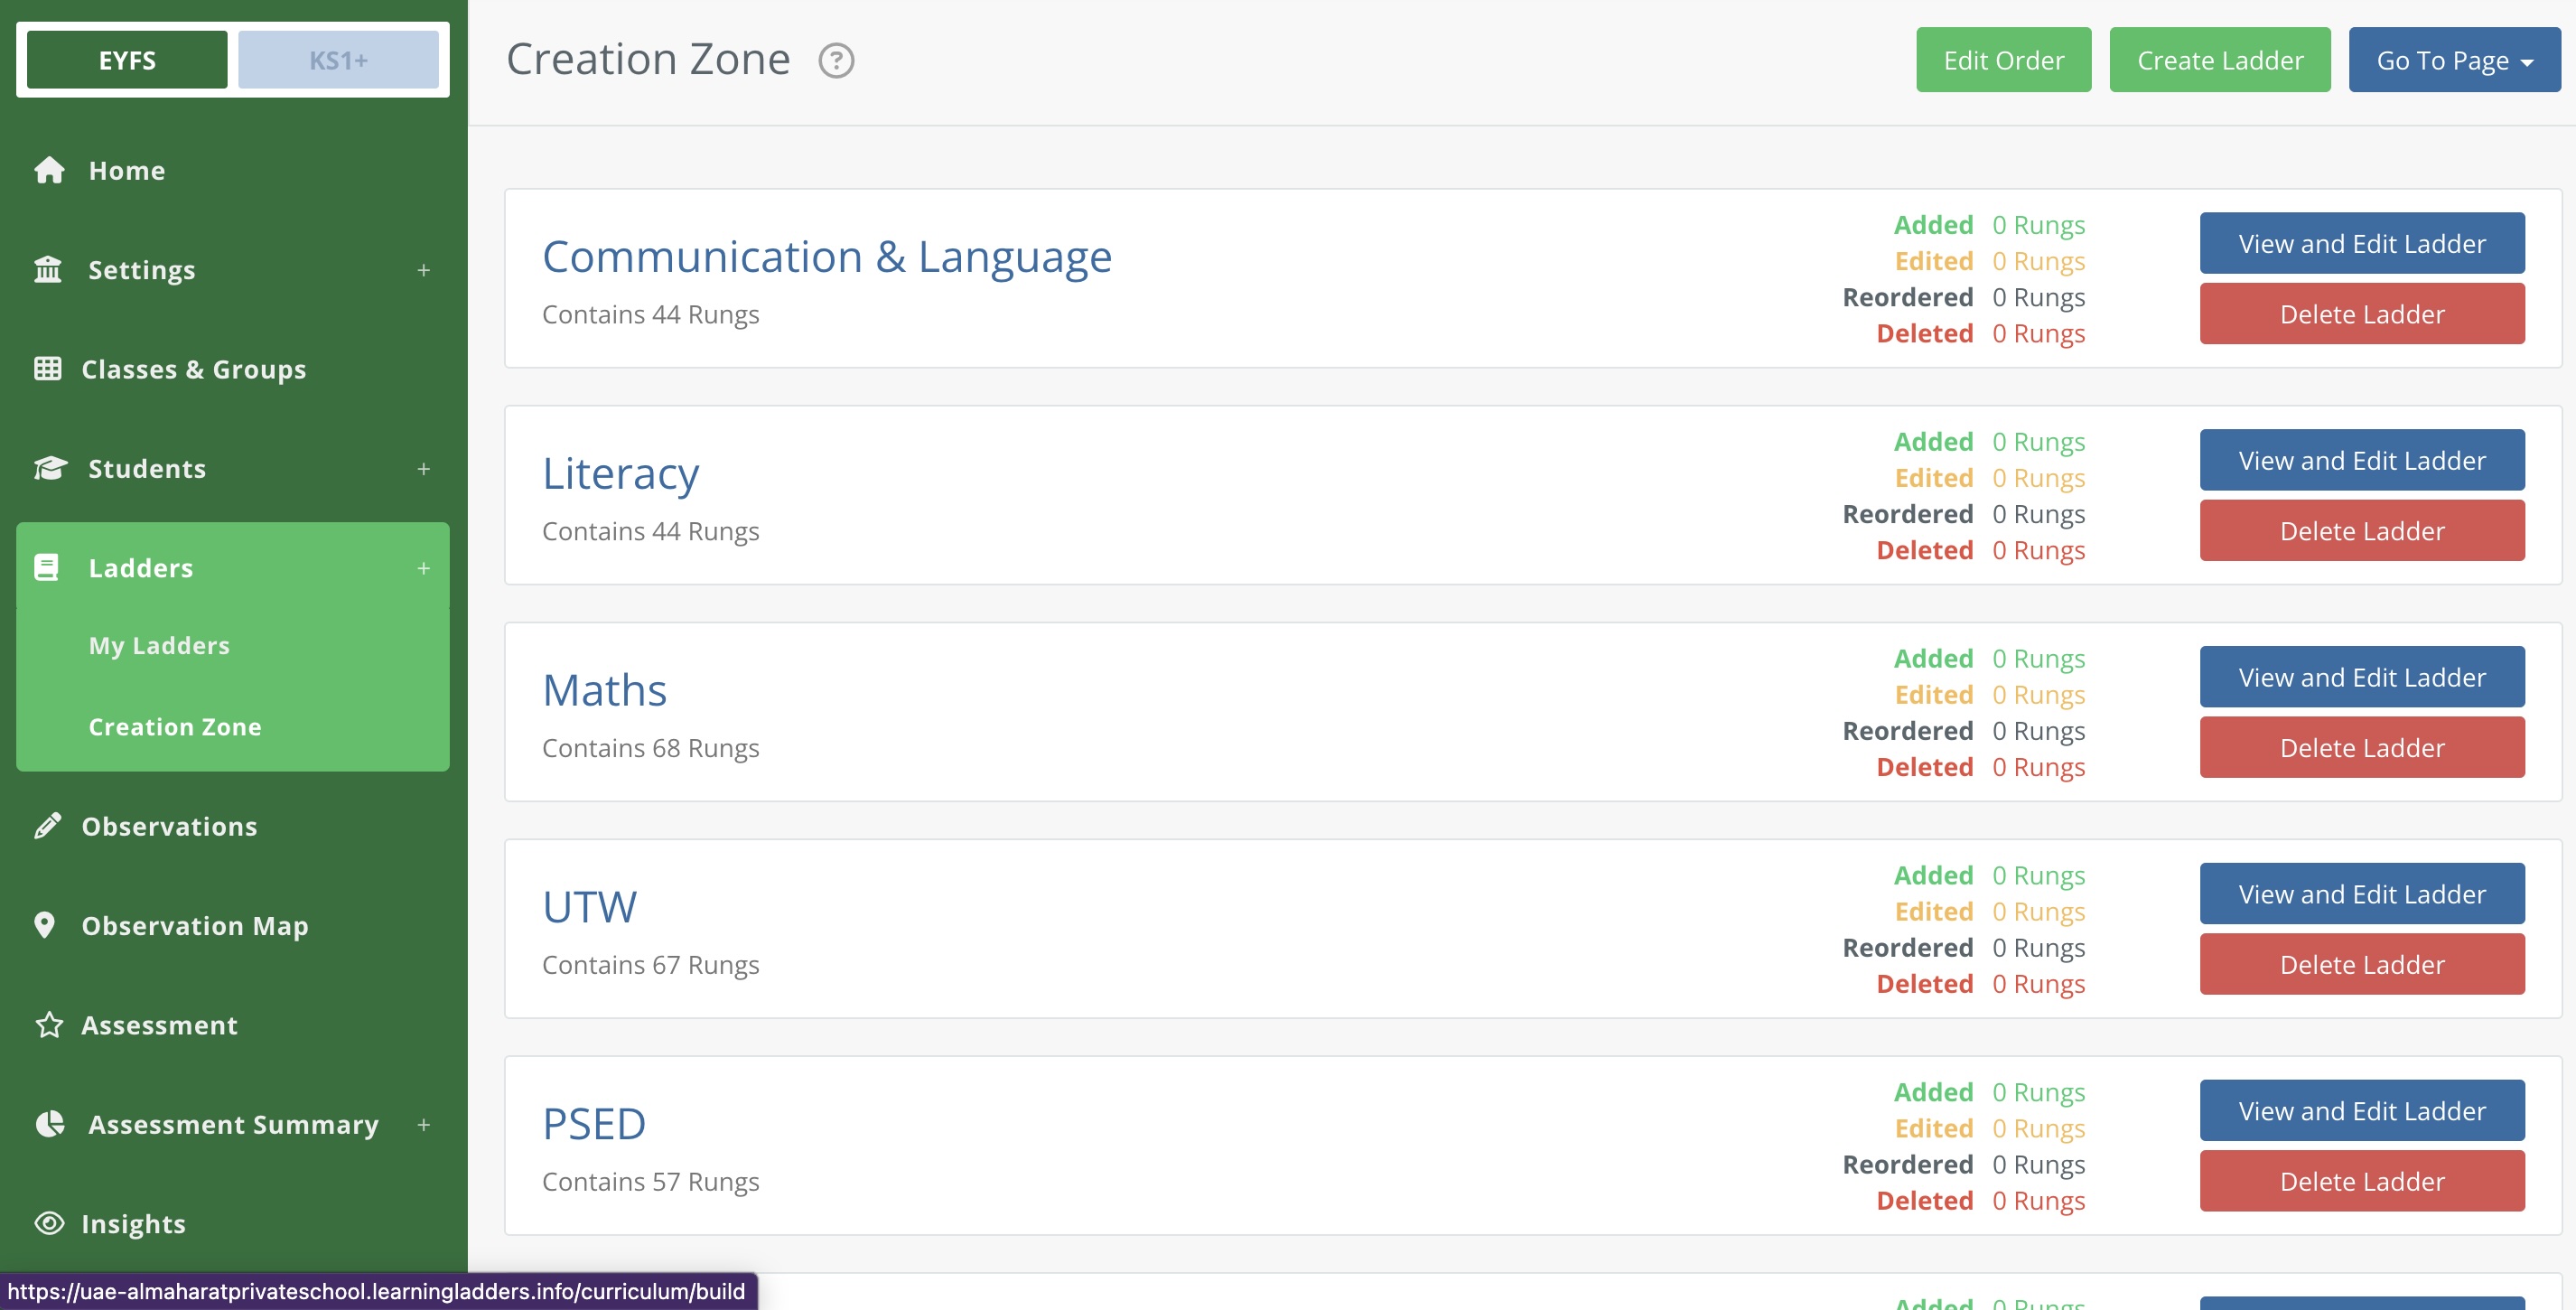This screenshot has width=2576, height=1310.
Task: Click the Observation Map pin icon
Action: tap(45, 925)
